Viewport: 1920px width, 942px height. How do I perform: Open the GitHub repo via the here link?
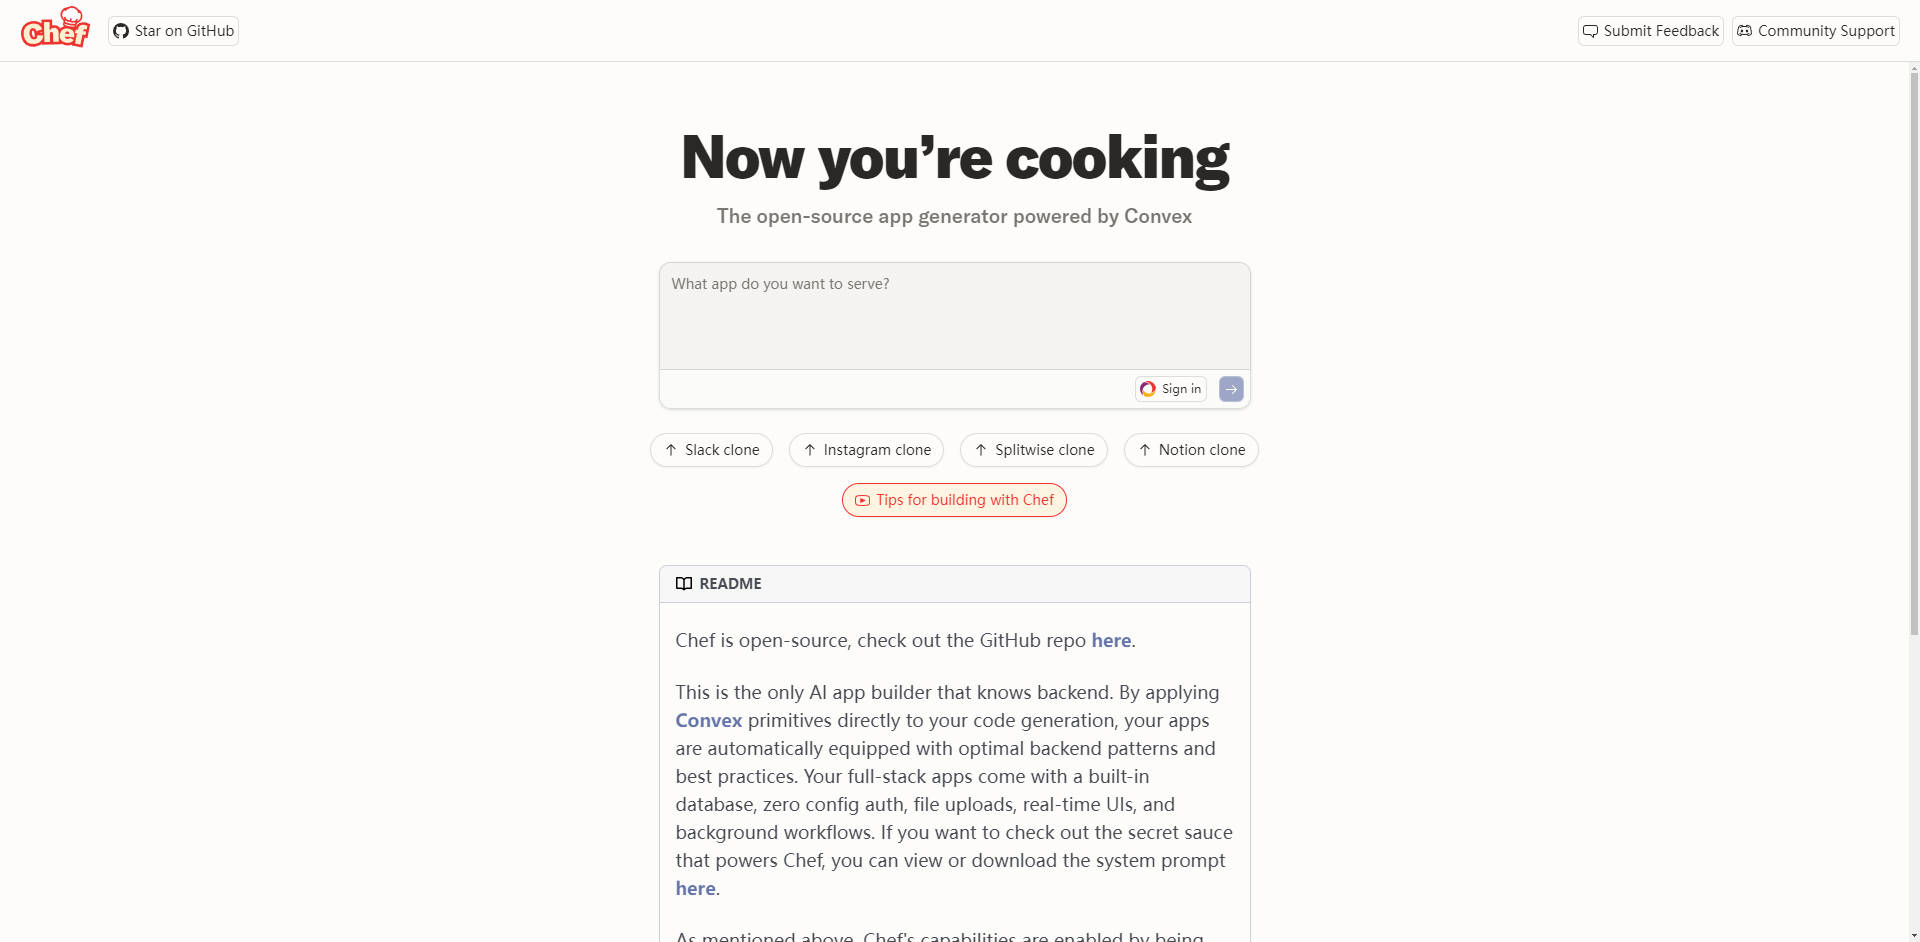click(1111, 640)
